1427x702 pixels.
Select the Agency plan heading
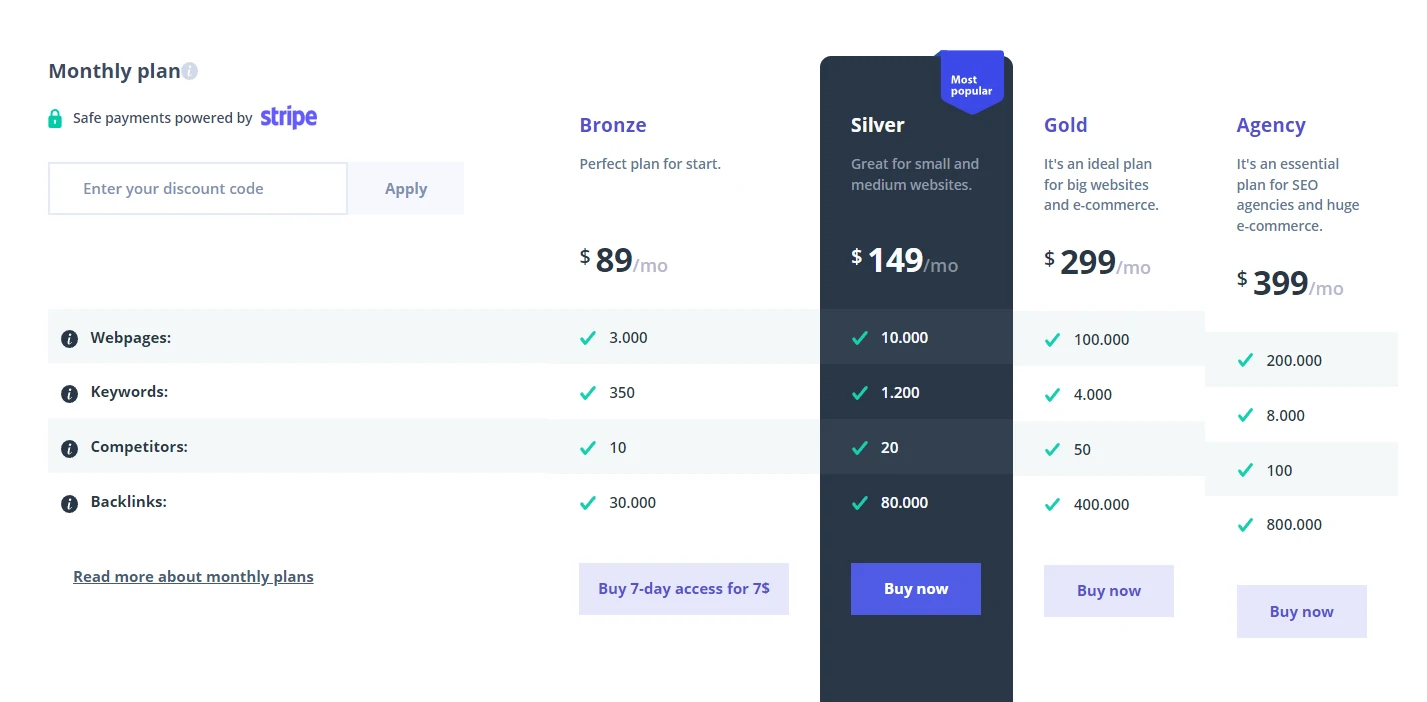point(1271,125)
